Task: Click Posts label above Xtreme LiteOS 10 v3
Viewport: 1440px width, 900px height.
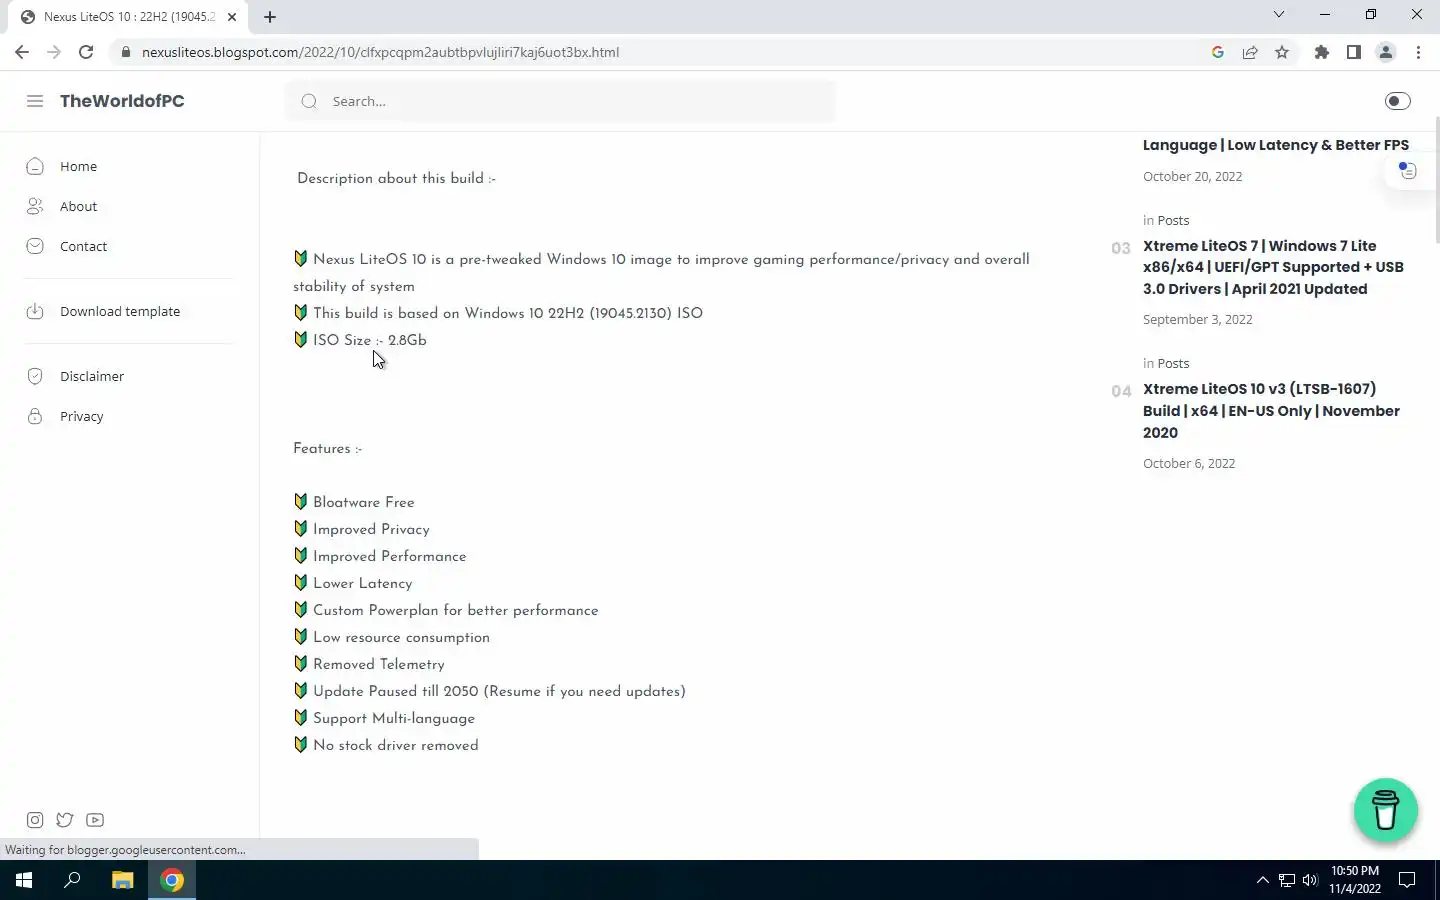Action: tap(1173, 363)
